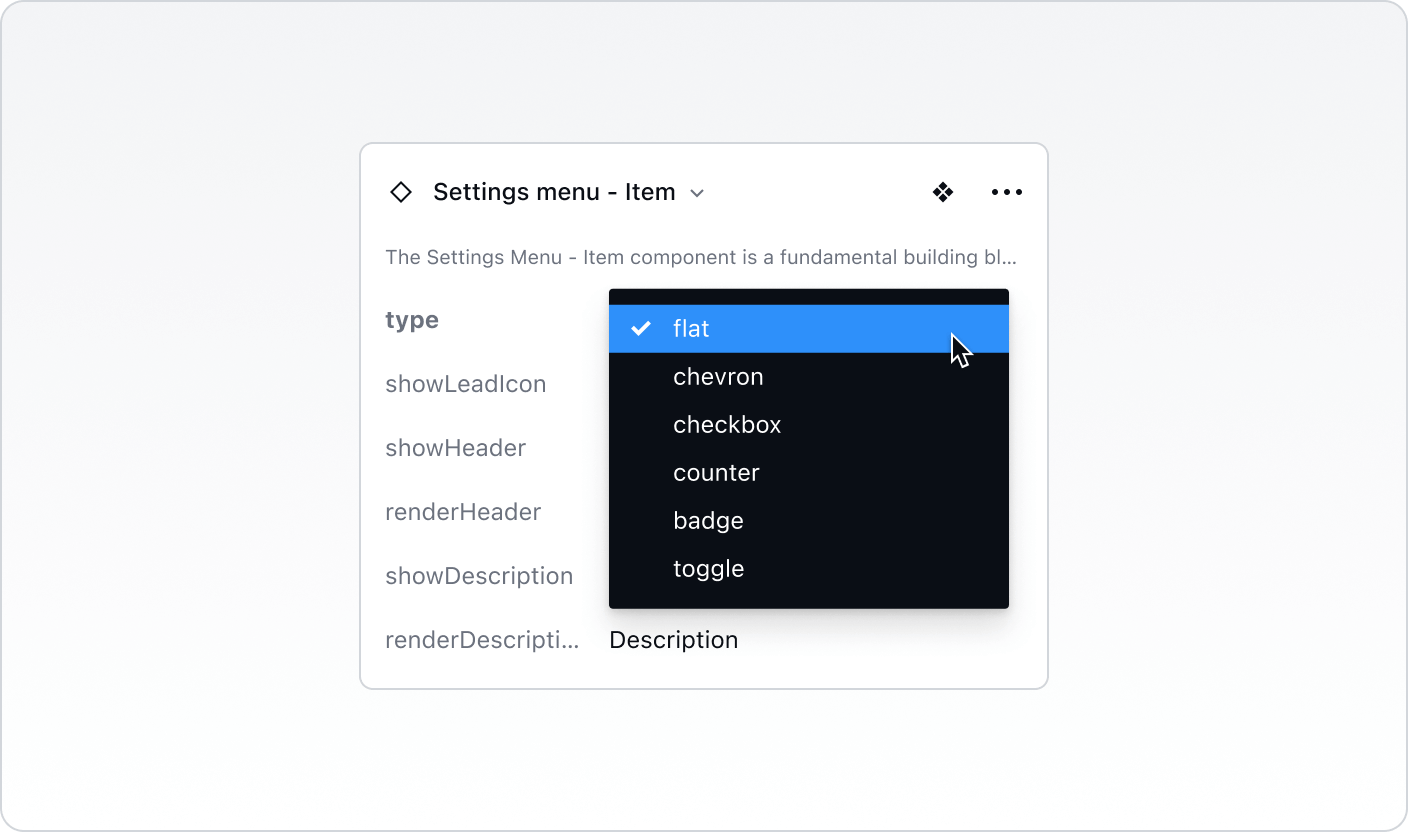Image resolution: width=1408 pixels, height=832 pixels.
Task: Click the truncated component description text
Action: tap(701, 257)
